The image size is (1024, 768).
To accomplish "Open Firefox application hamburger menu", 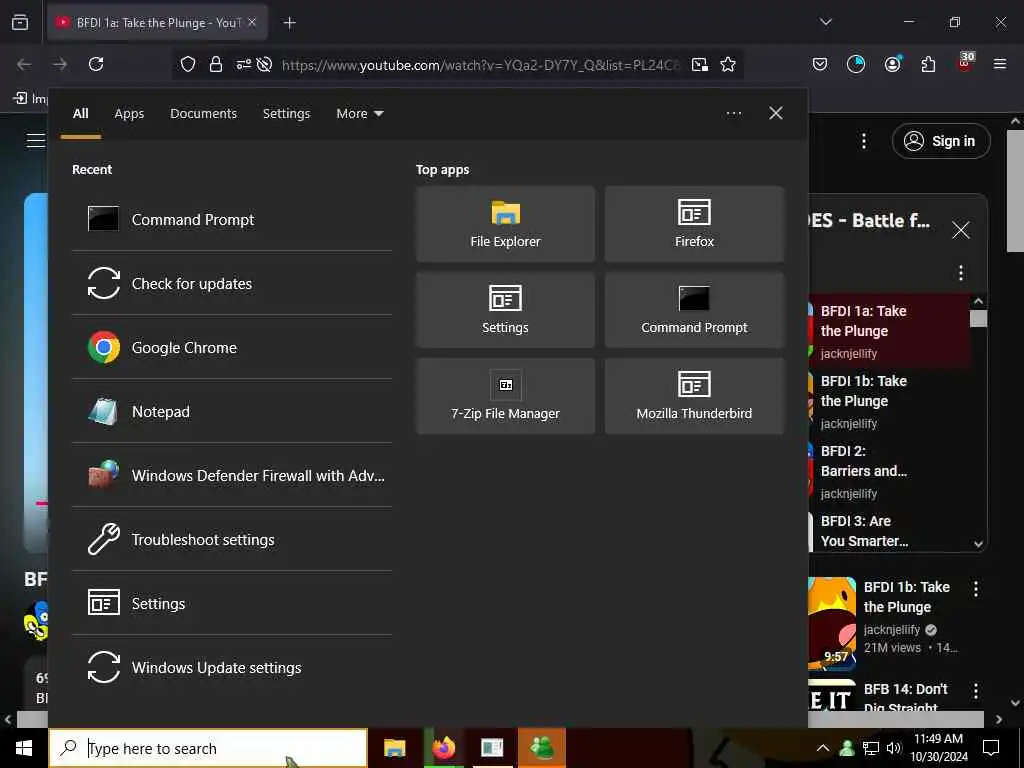I will click(x=1000, y=64).
